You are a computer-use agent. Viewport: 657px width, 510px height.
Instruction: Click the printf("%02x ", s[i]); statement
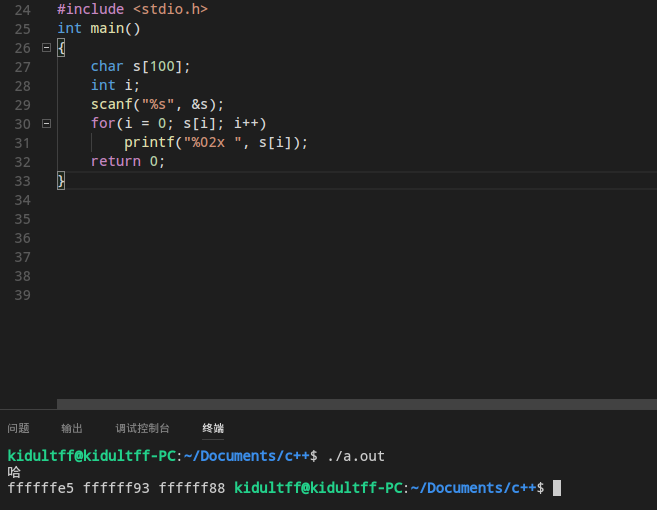[x=216, y=142]
